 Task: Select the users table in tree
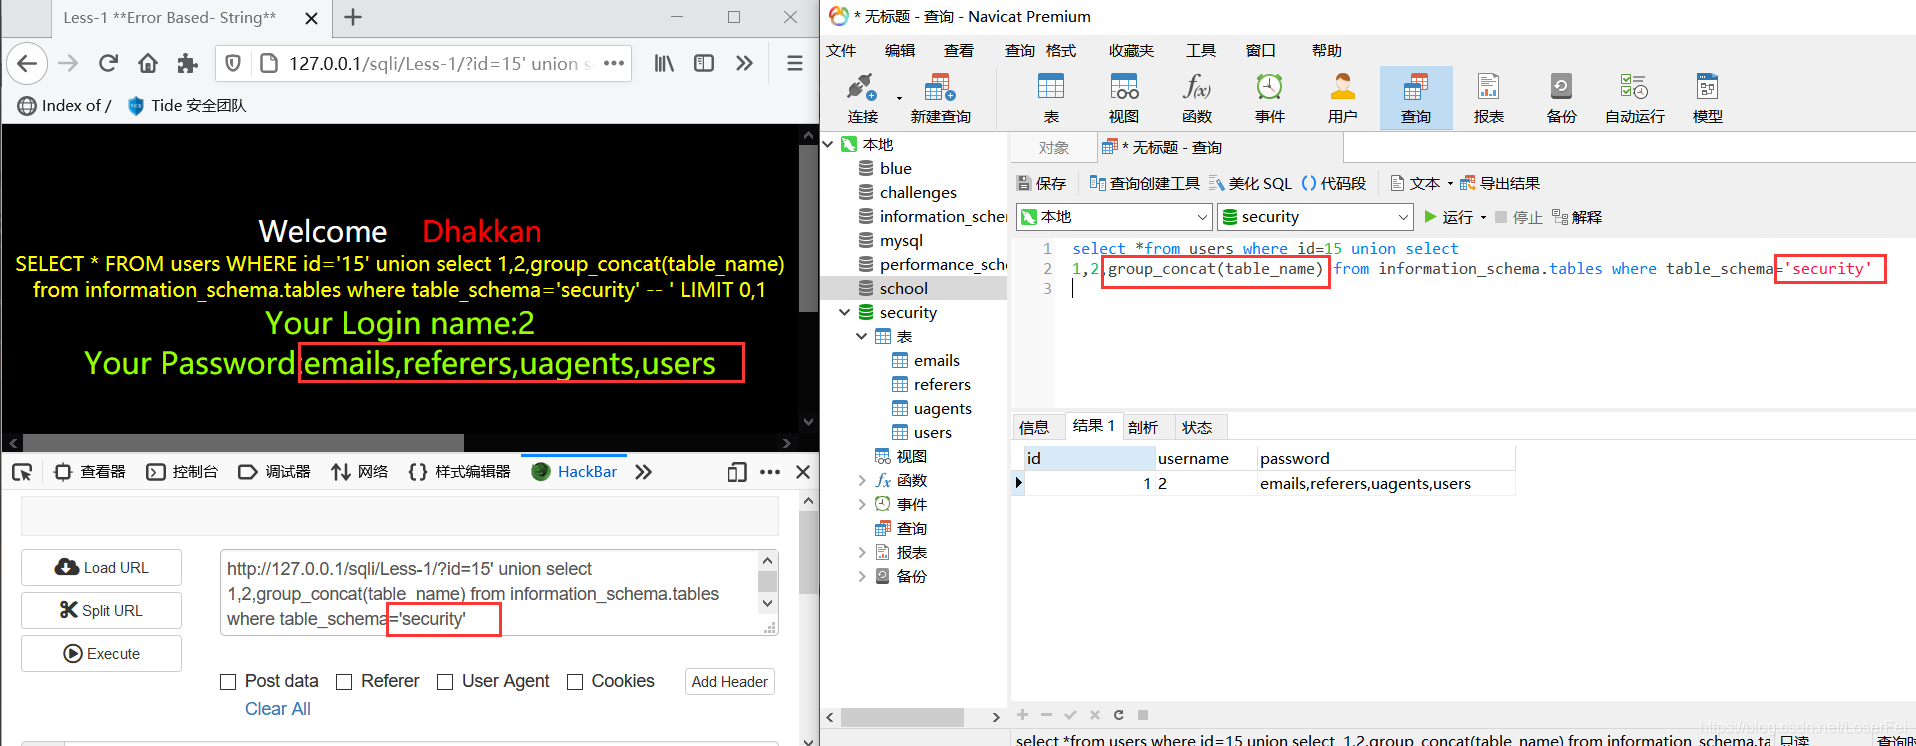932,433
